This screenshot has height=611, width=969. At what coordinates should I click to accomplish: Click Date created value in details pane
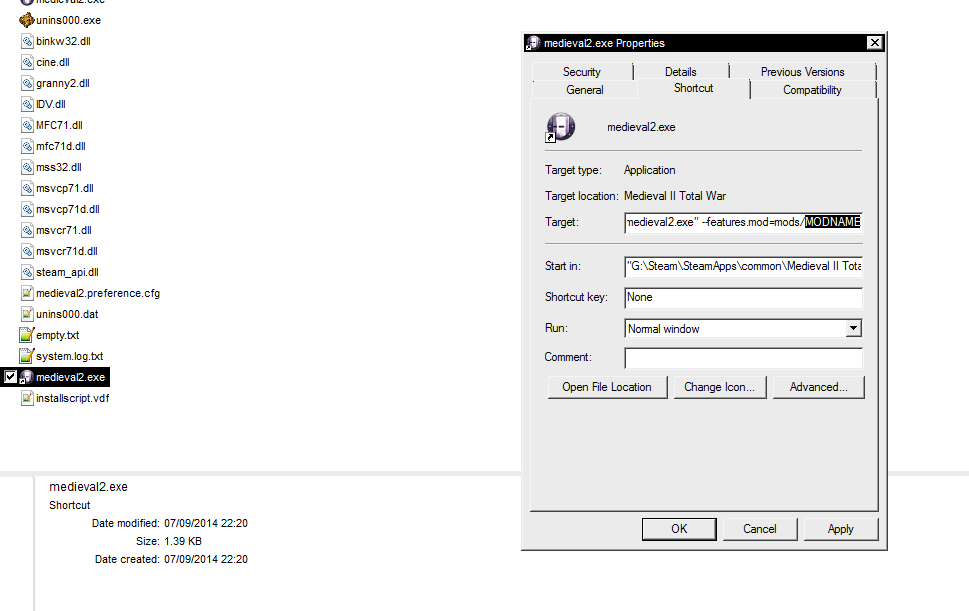206,559
